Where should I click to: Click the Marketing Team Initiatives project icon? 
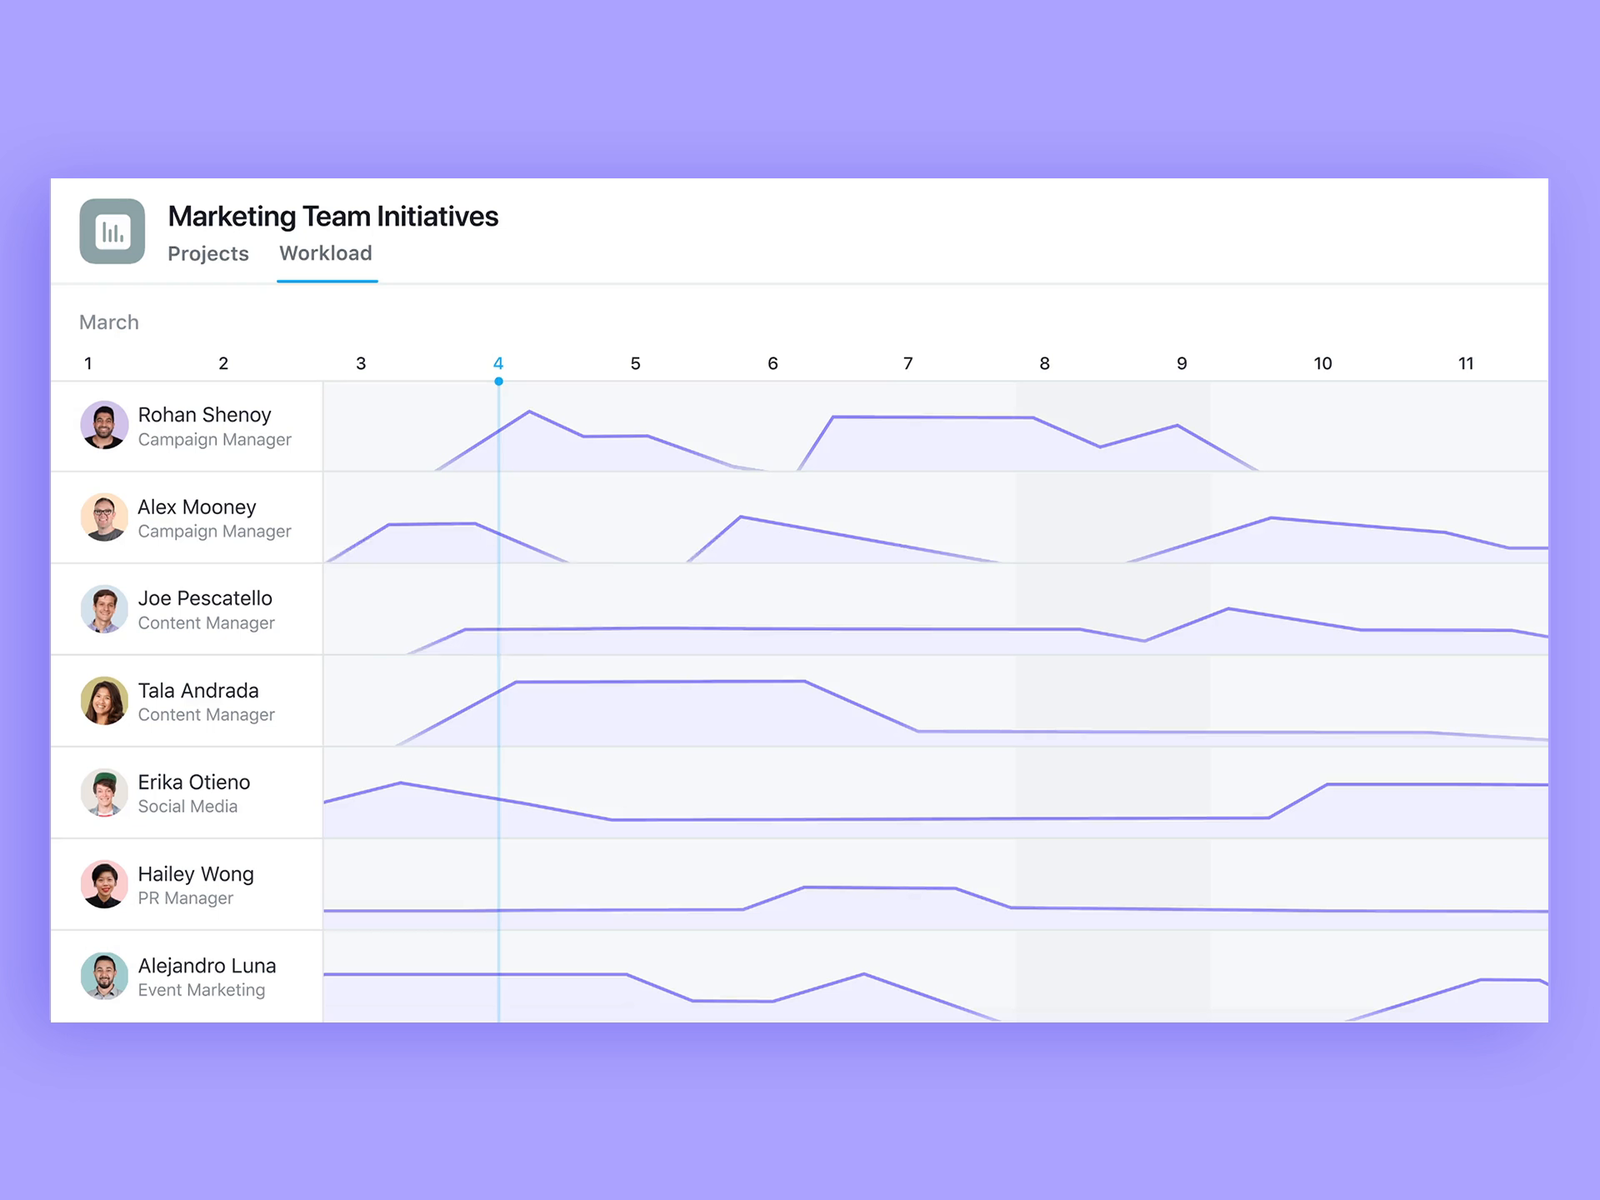(111, 231)
